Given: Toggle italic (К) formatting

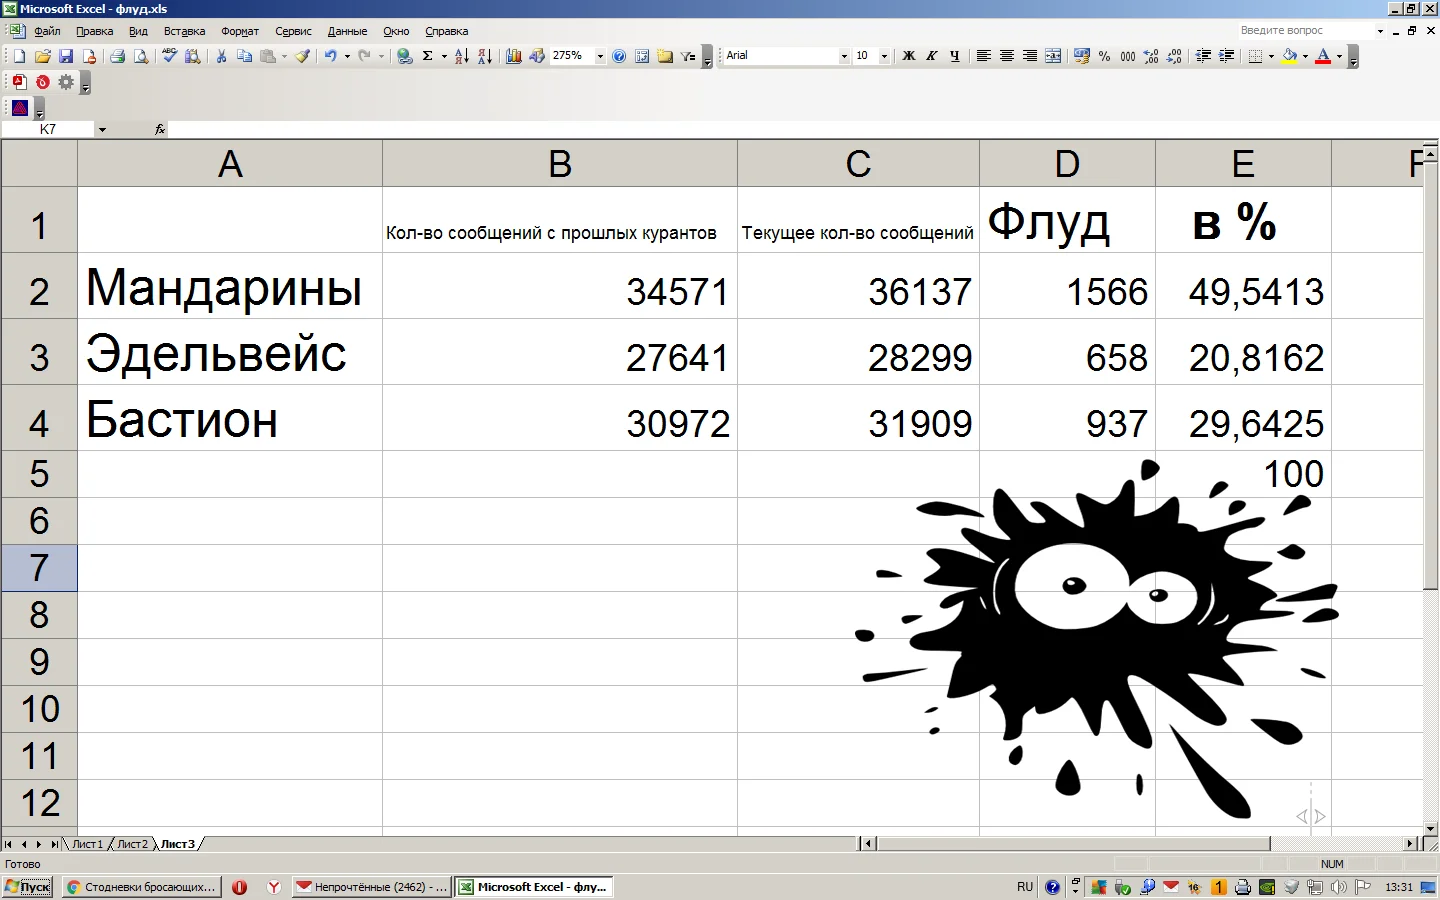Looking at the screenshot, I should click(x=932, y=57).
